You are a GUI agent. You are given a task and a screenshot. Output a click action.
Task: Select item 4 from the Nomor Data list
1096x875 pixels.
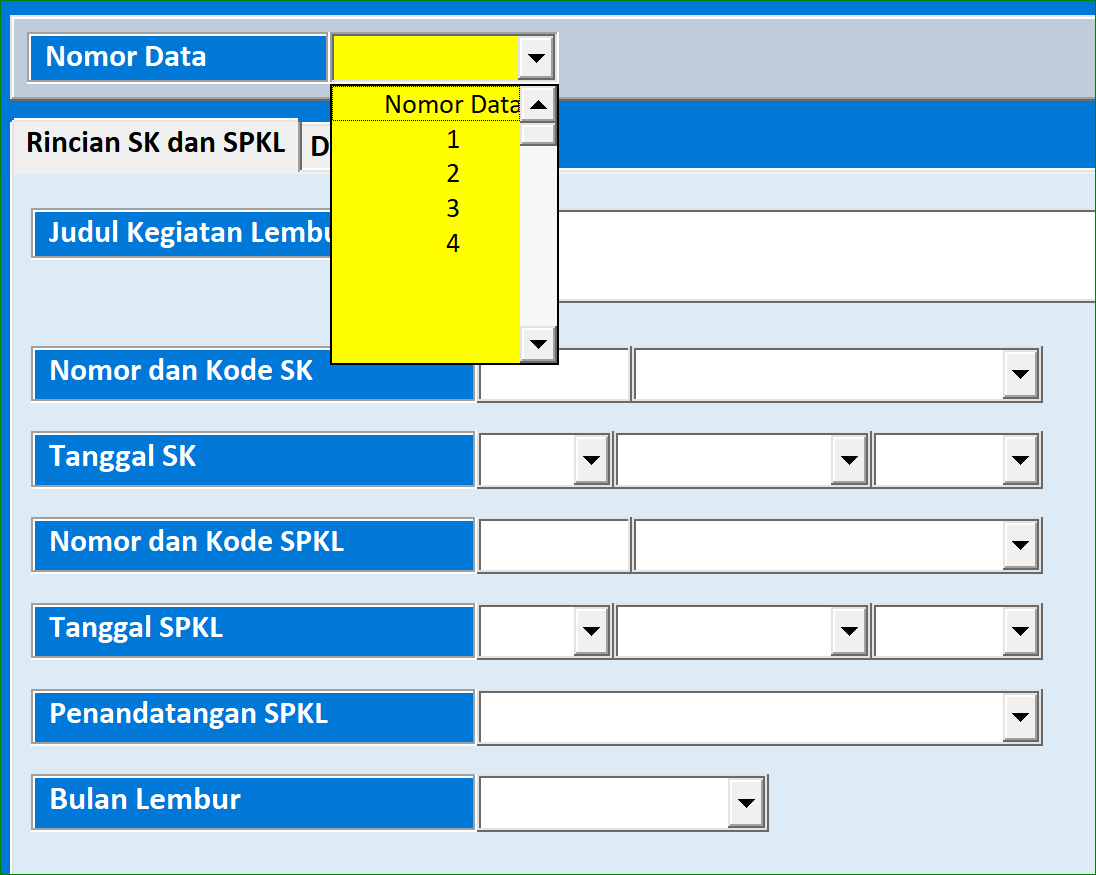[x=452, y=243]
